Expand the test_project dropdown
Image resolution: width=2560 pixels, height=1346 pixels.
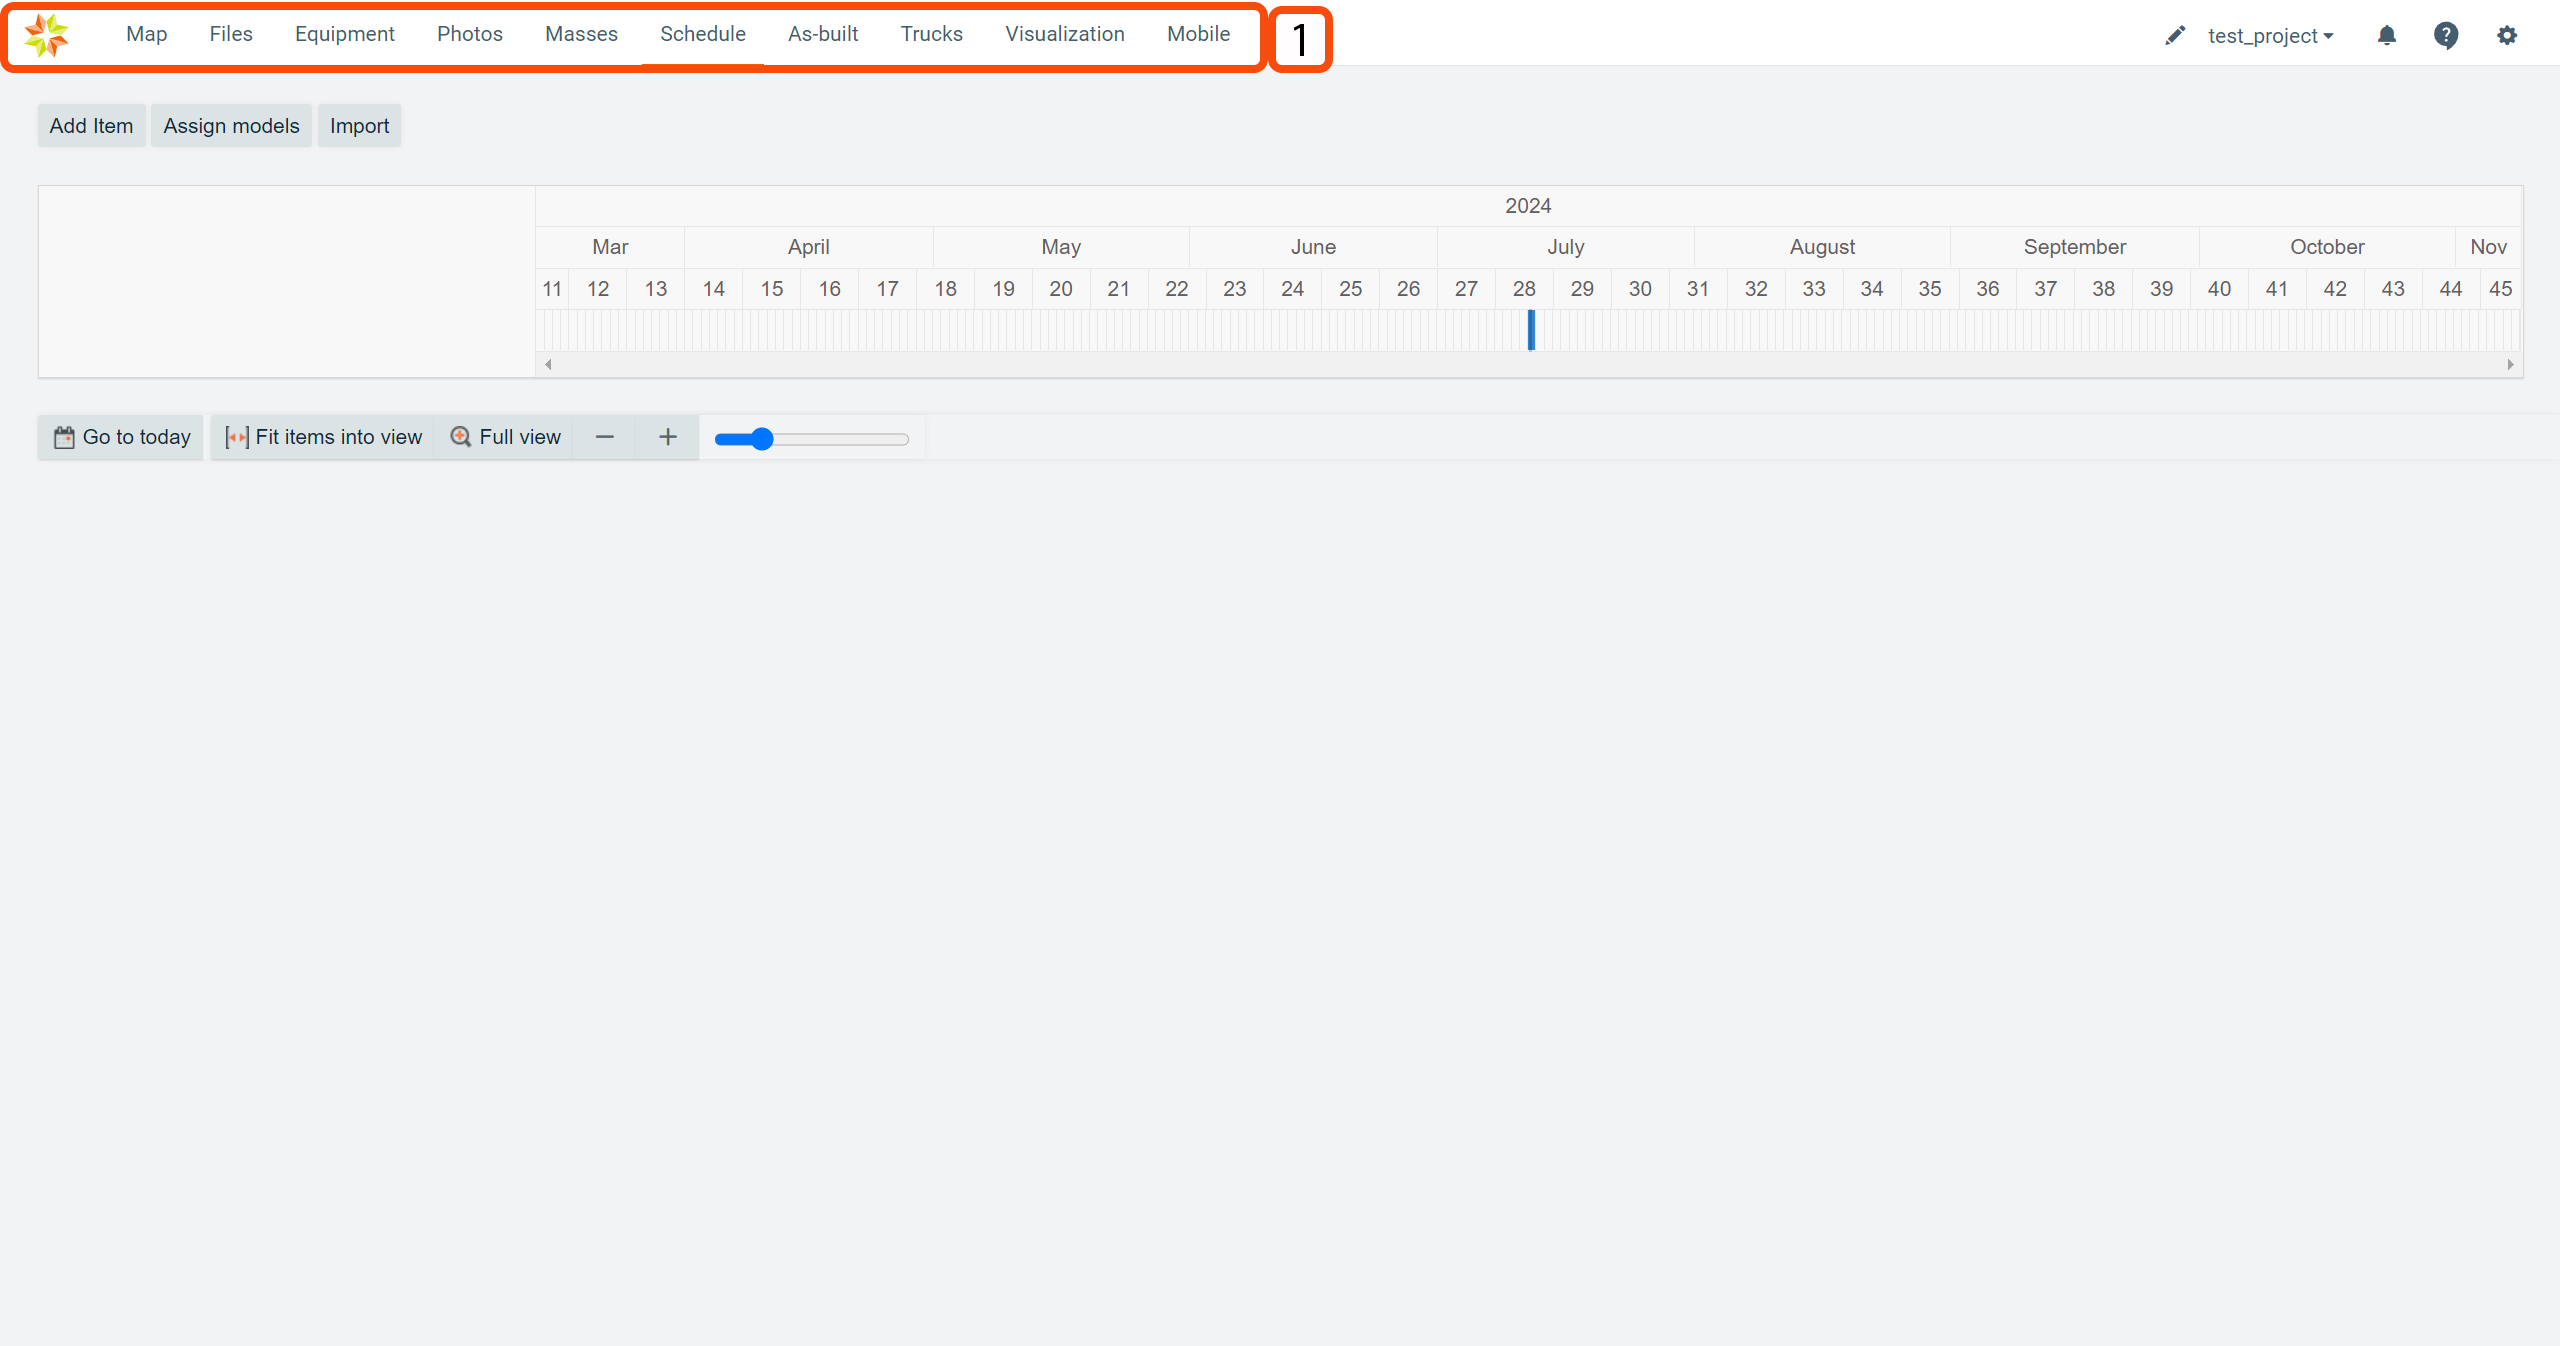[2270, 36]
